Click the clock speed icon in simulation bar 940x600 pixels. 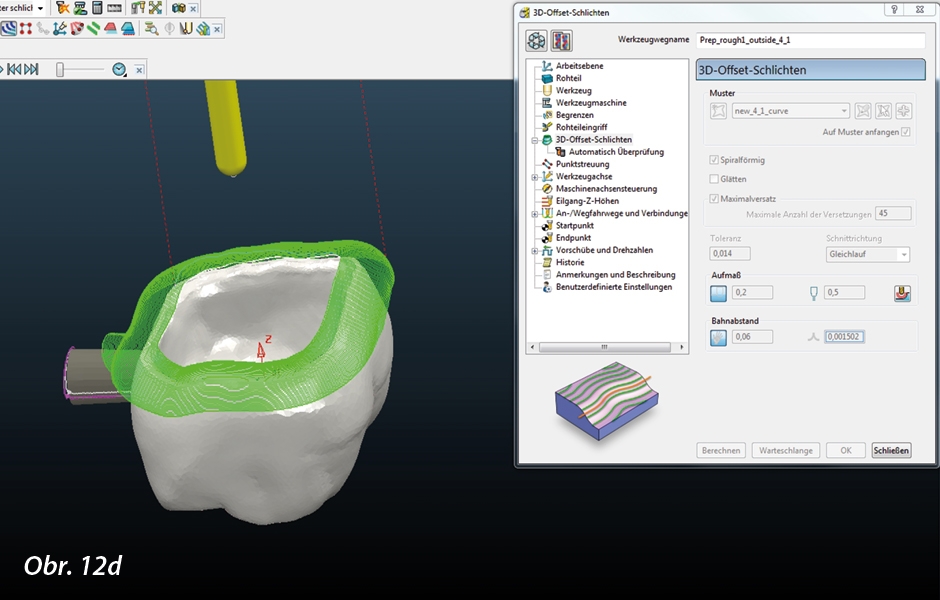120,69
